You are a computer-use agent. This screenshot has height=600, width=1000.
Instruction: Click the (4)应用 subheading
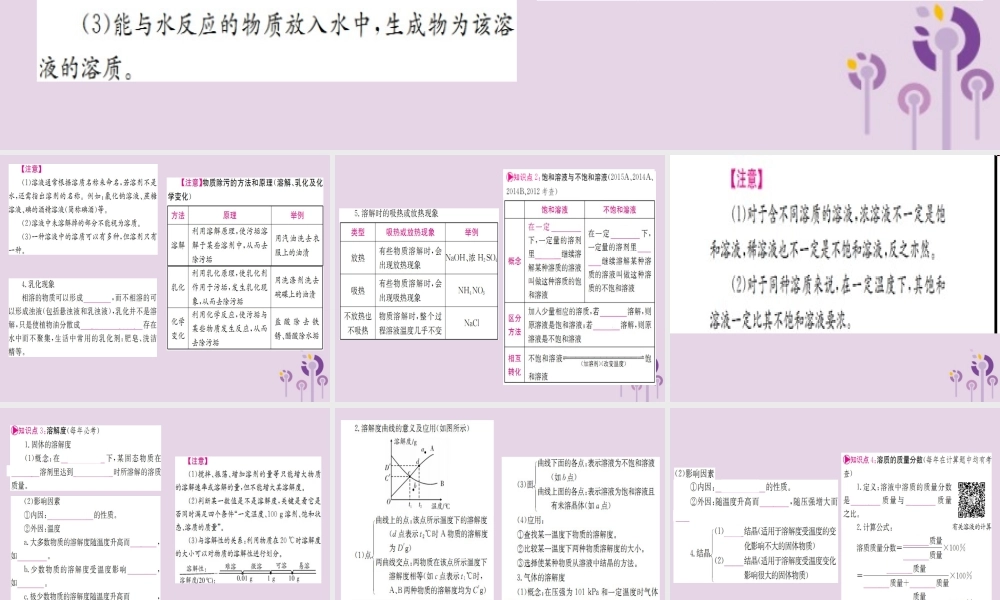pyautogui.click(x=530, y=520)
